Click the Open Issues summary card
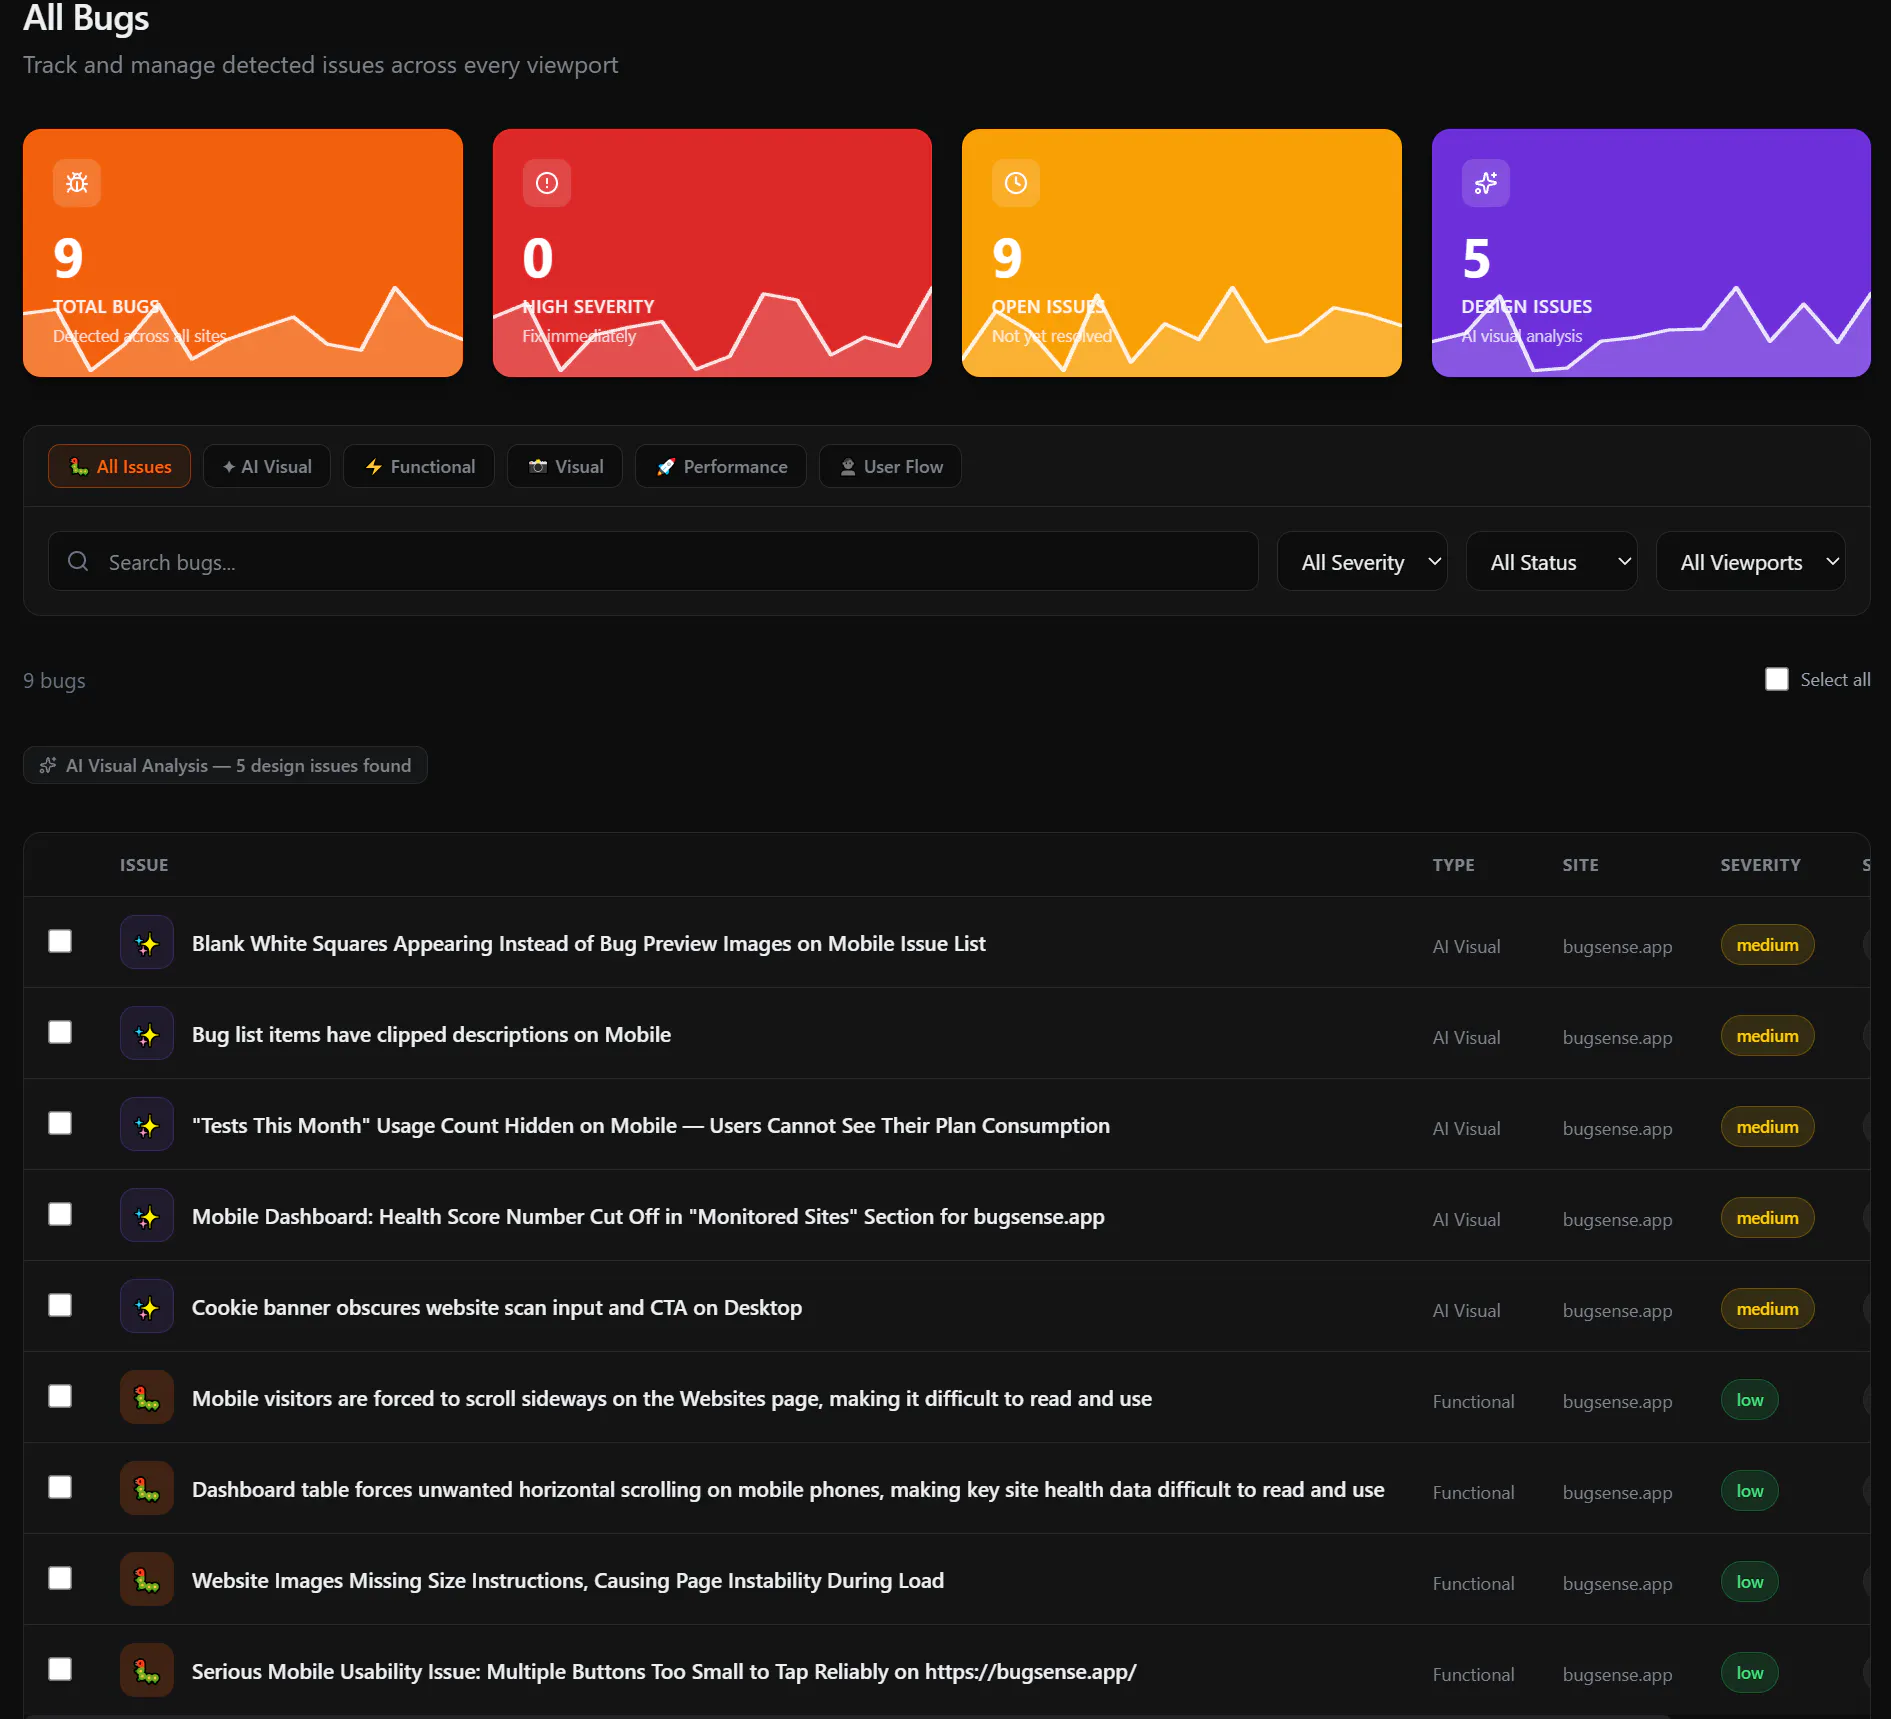1891x1719 pixels. pos(1182,253)
